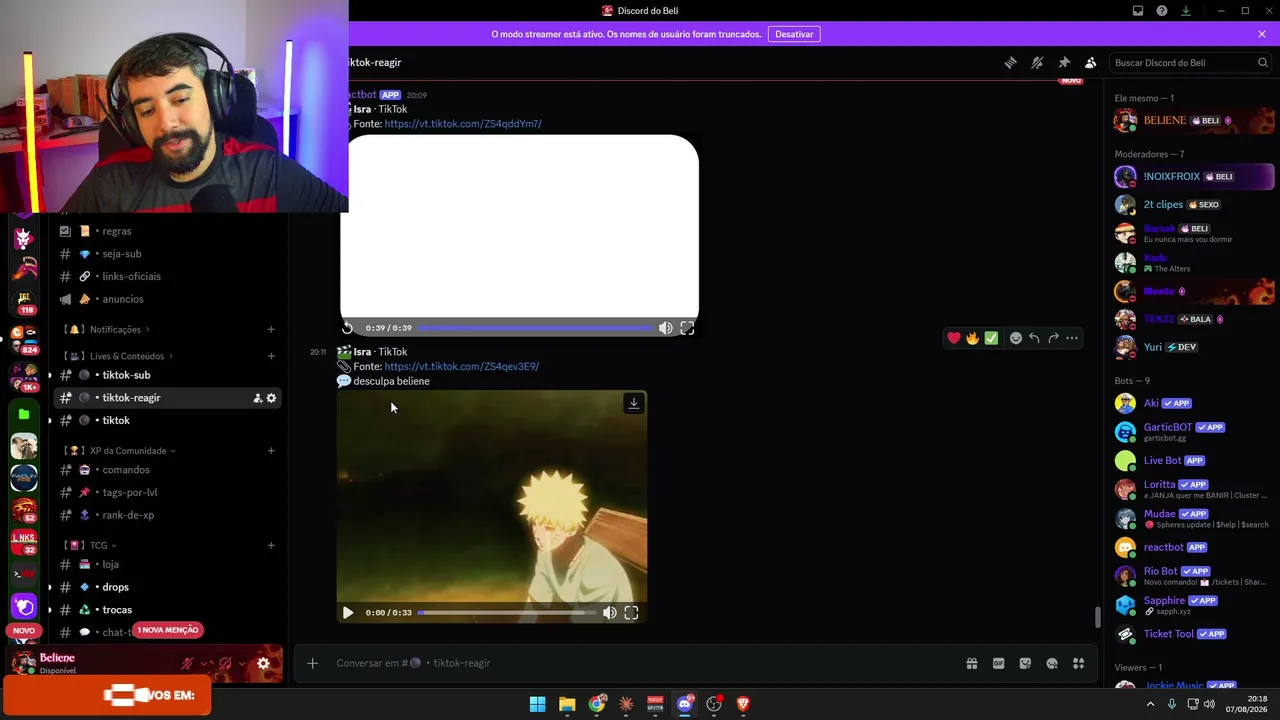
Task: Click the Desativar streamer mode button
Action: click(x=794, y=34)
